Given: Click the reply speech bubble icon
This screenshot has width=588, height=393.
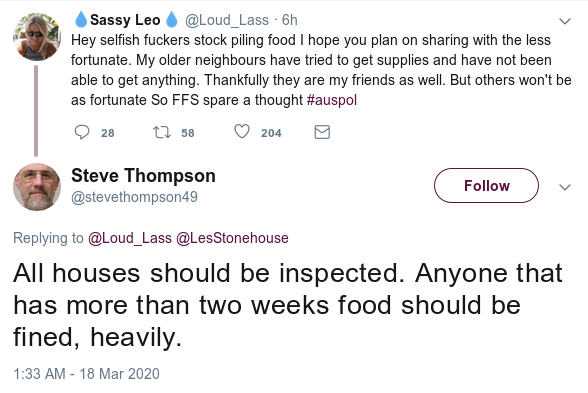Looking at the screenshot, I should tap(82, 132).
